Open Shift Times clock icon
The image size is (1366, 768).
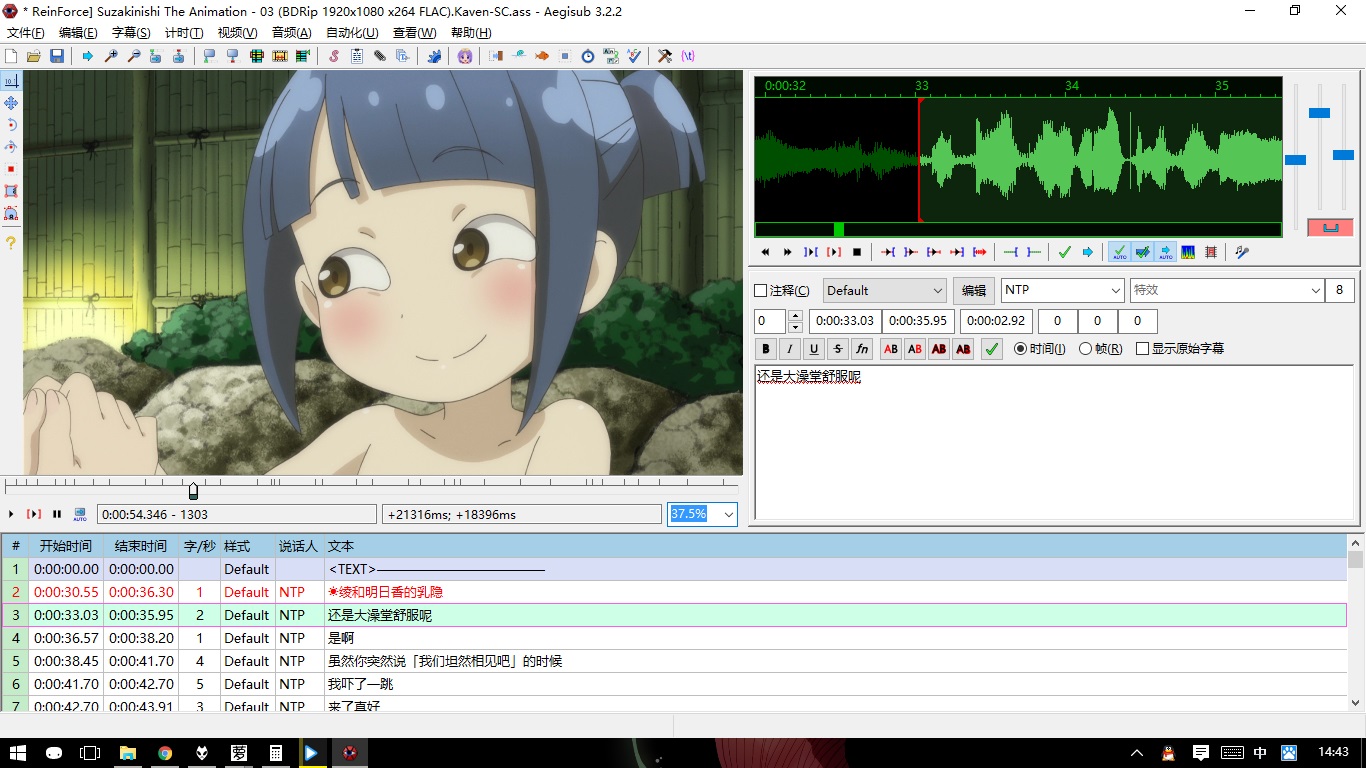pyautogui.click(x=588, y=56)
